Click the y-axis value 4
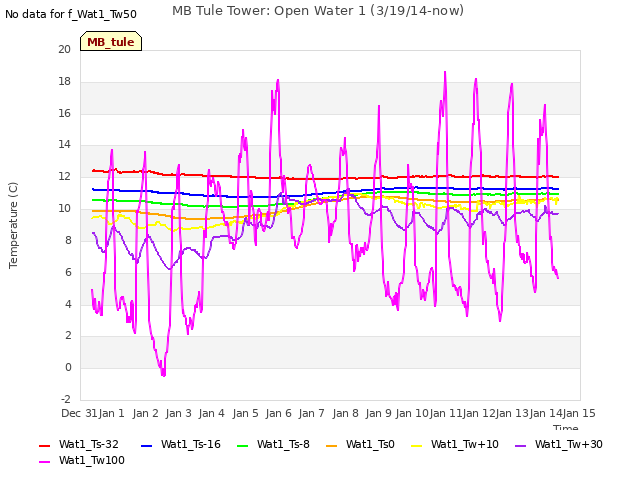The image size is (640, 480). (x=68, y=304)
